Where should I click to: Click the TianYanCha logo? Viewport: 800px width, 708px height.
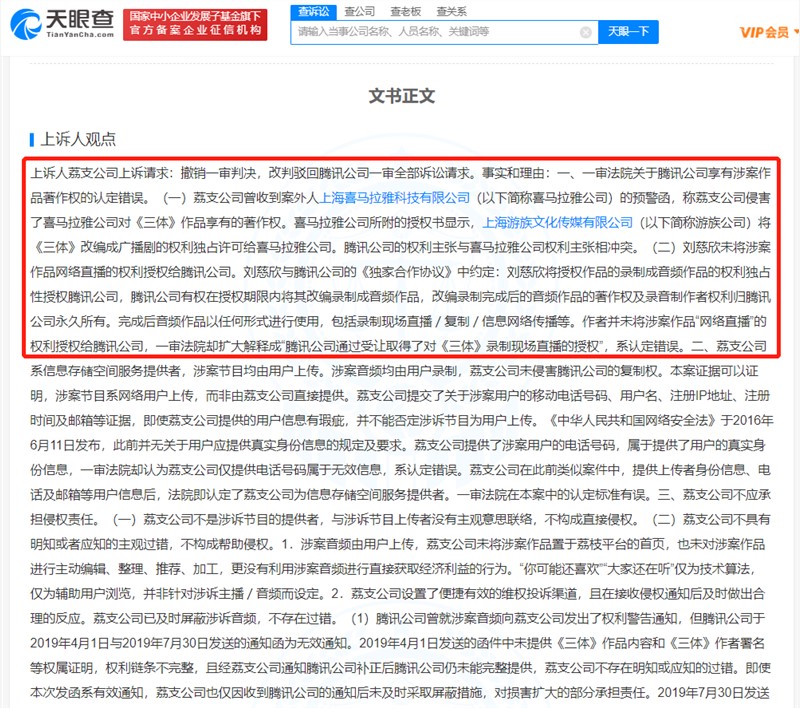(x=62, y=24)
